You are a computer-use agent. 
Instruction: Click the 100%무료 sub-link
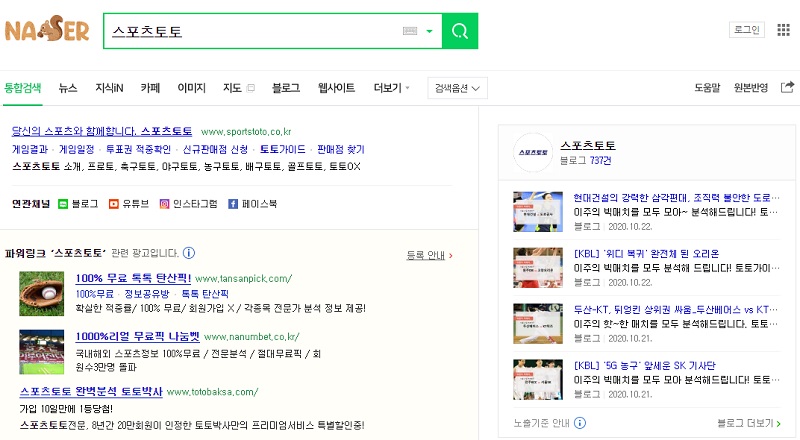[94, 294]
